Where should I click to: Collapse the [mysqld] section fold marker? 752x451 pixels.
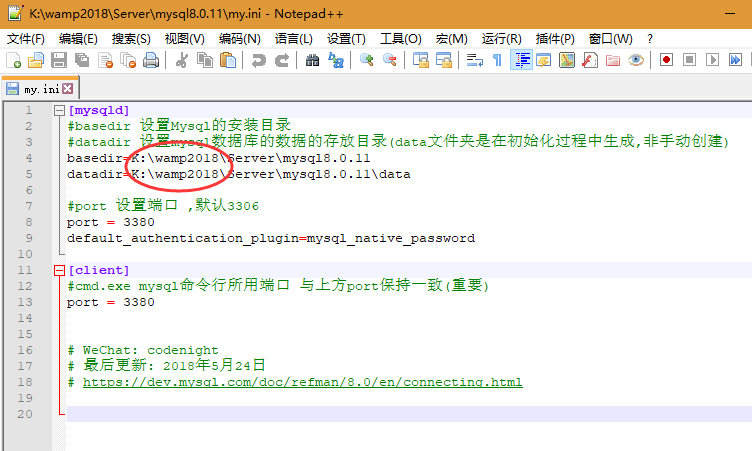[59, 111]
